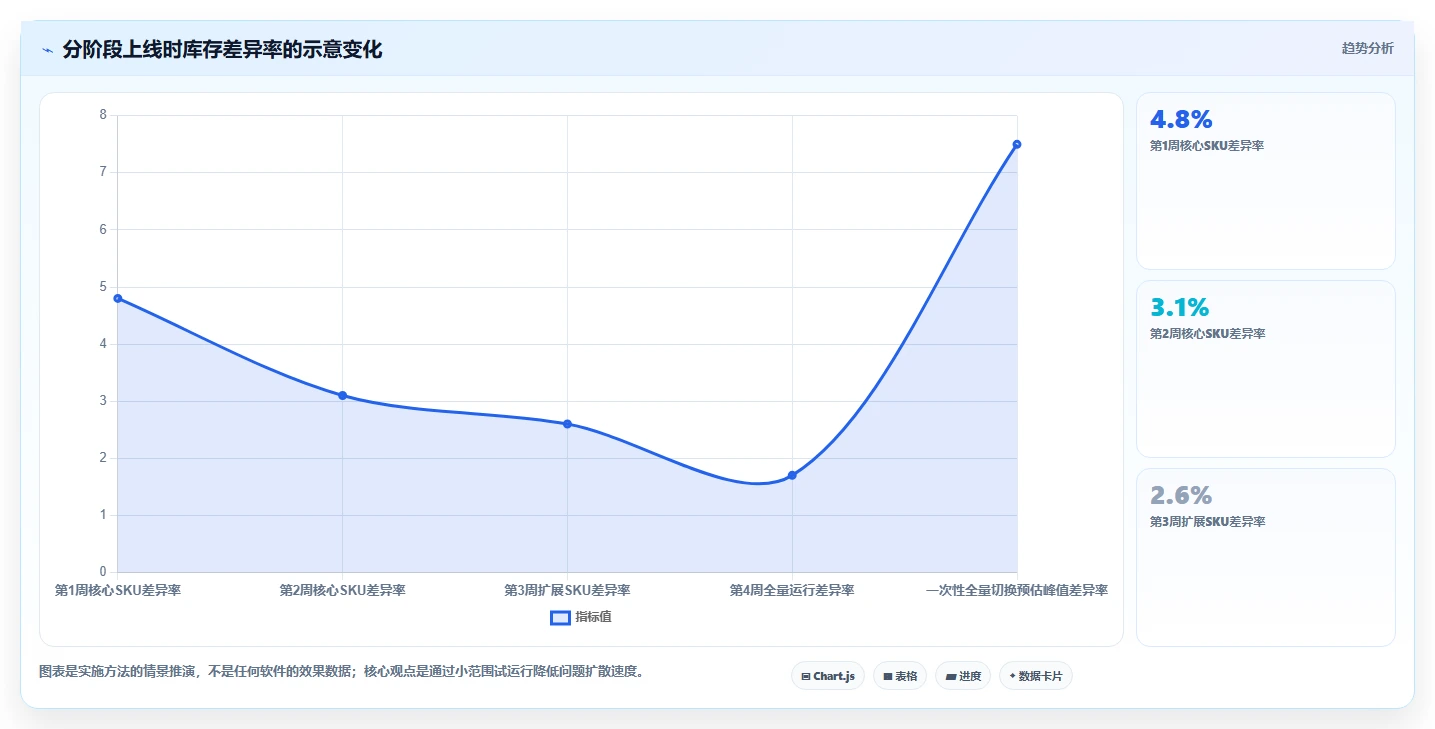Click the lightning icon beside the chart title
The image size is (1435, 729).
point(47,50)
